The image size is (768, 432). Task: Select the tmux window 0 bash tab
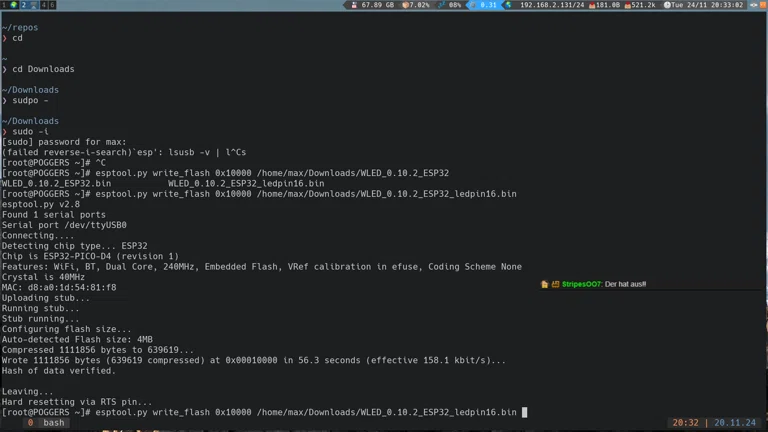46,423
